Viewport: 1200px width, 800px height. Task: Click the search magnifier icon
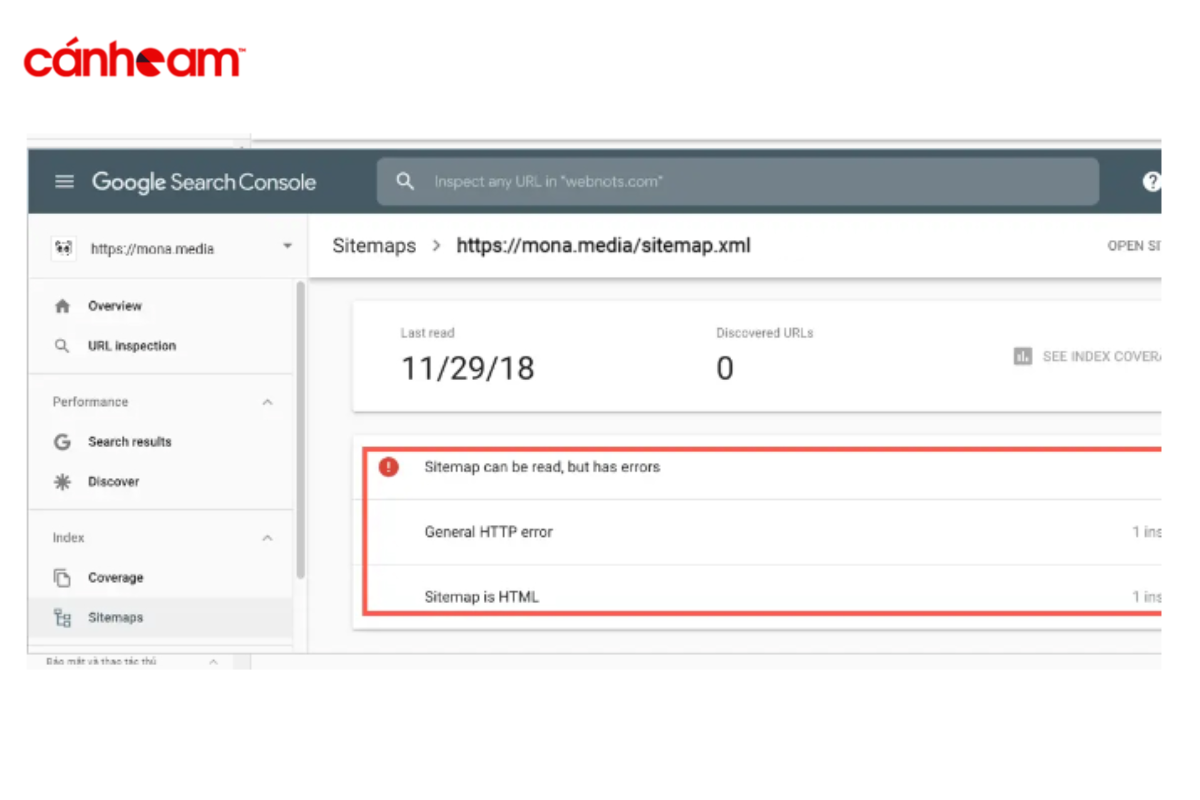tap(405, 182)
